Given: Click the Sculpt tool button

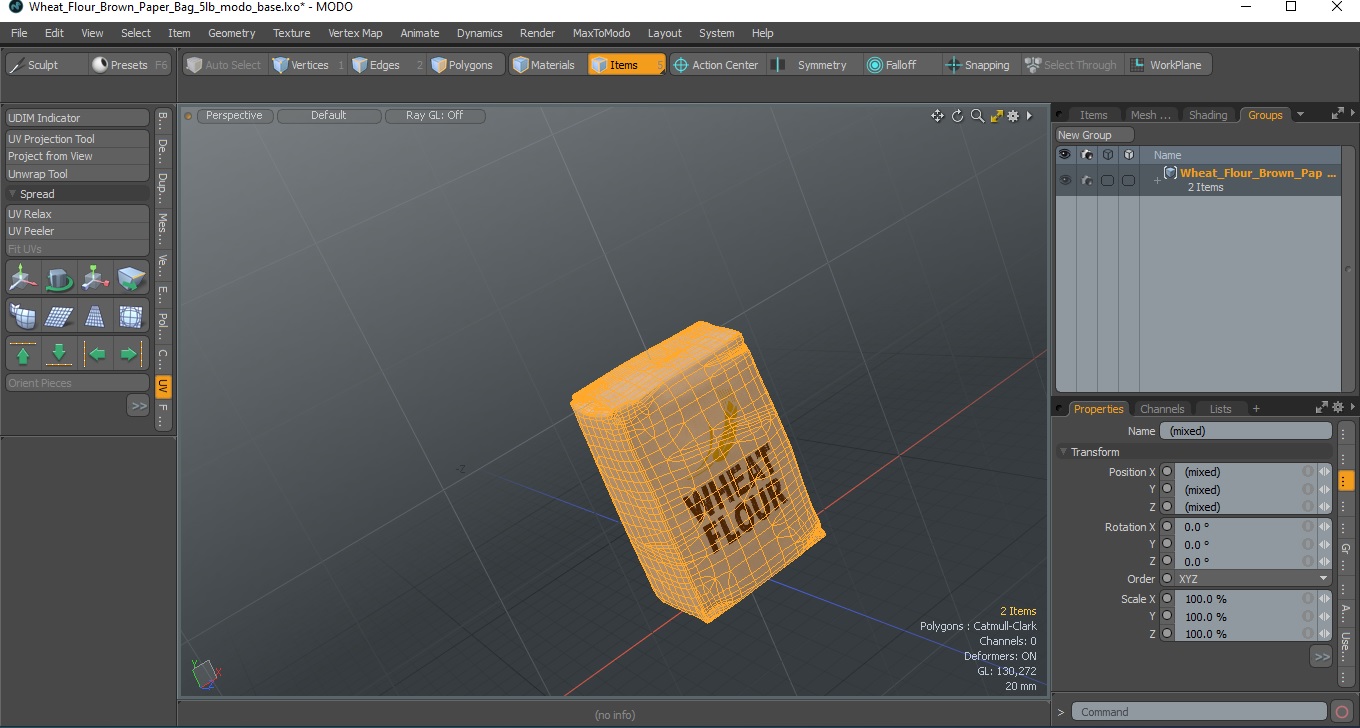Looking at the screenshot, I should (46, 65).
